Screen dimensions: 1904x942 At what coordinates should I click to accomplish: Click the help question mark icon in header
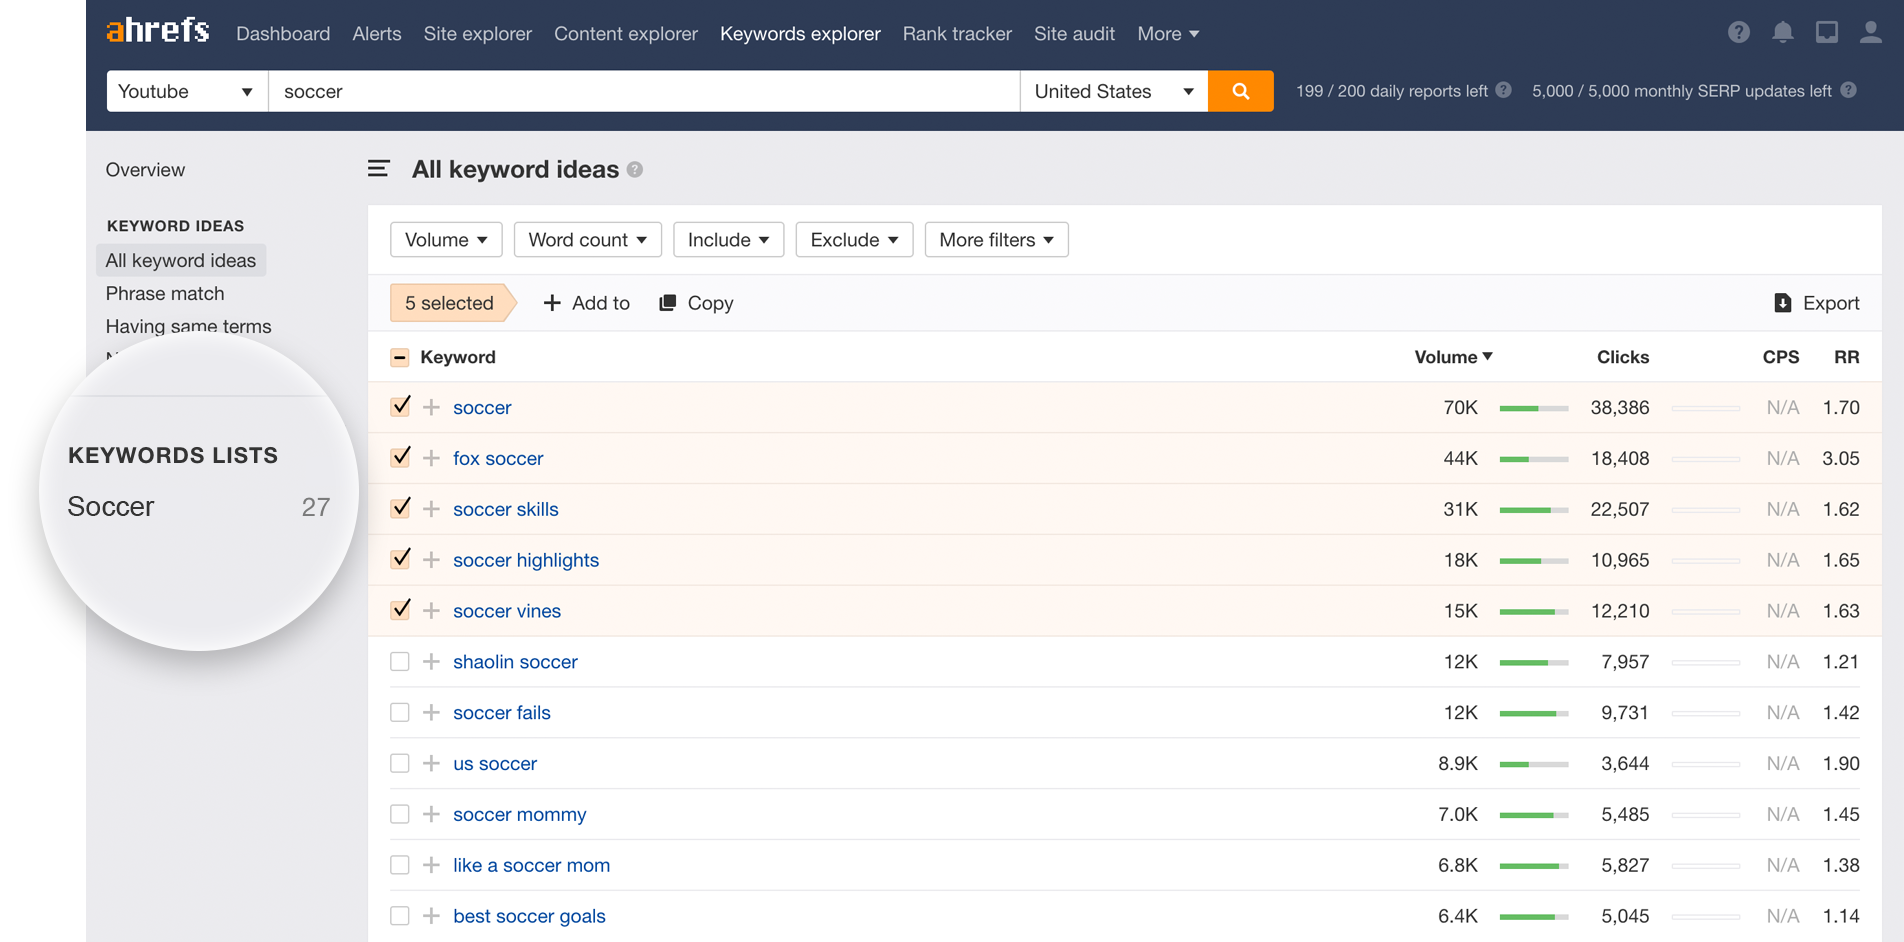tap(1738, 32)
